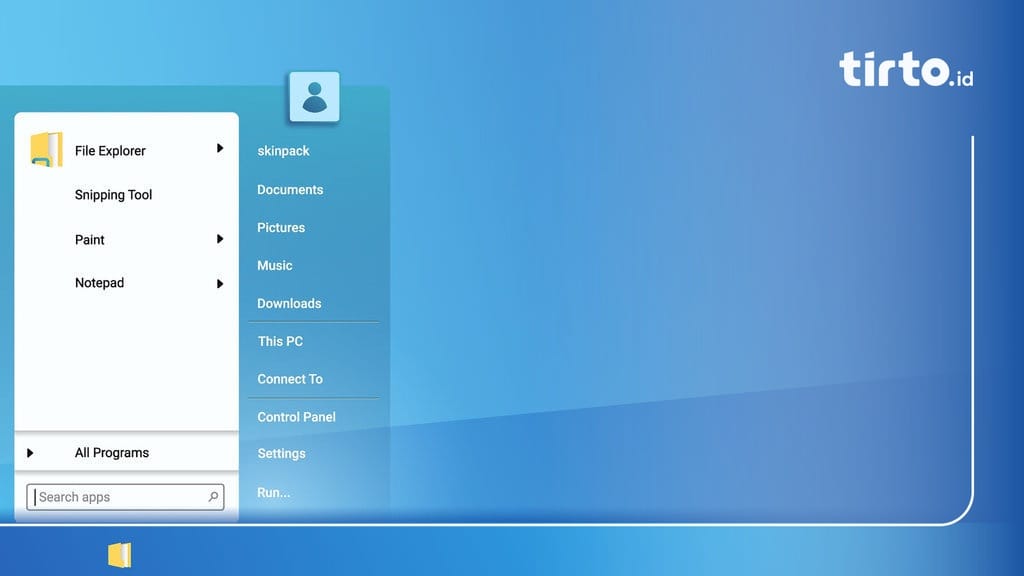Open the Downloads folder
Screen dimensions: 1024x576
coord(289,303)
